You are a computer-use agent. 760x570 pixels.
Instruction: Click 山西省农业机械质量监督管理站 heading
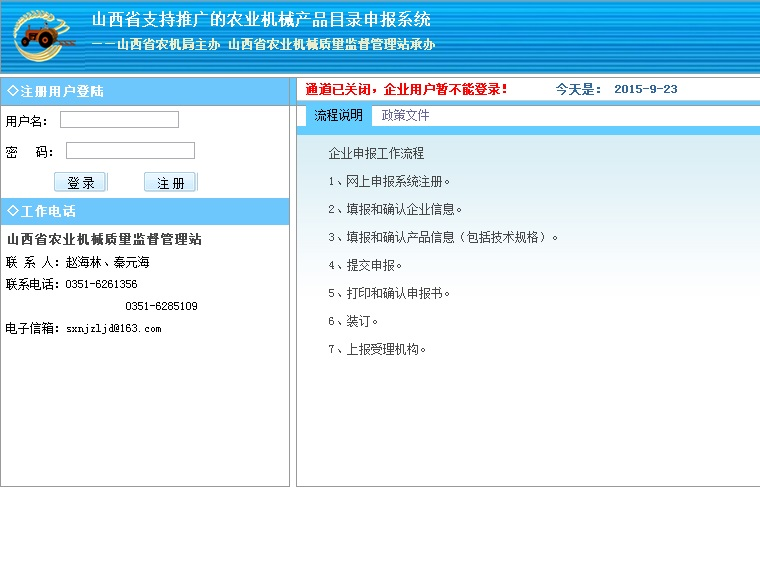(104, 239)
